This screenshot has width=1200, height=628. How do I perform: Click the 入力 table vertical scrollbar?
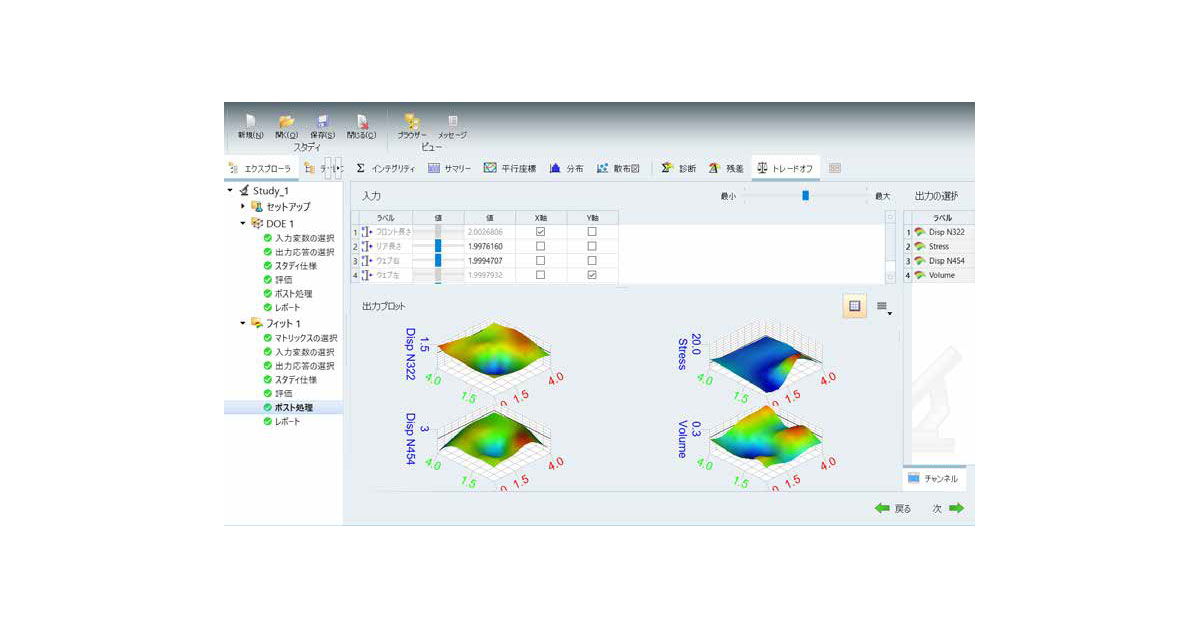coord(890,246)
